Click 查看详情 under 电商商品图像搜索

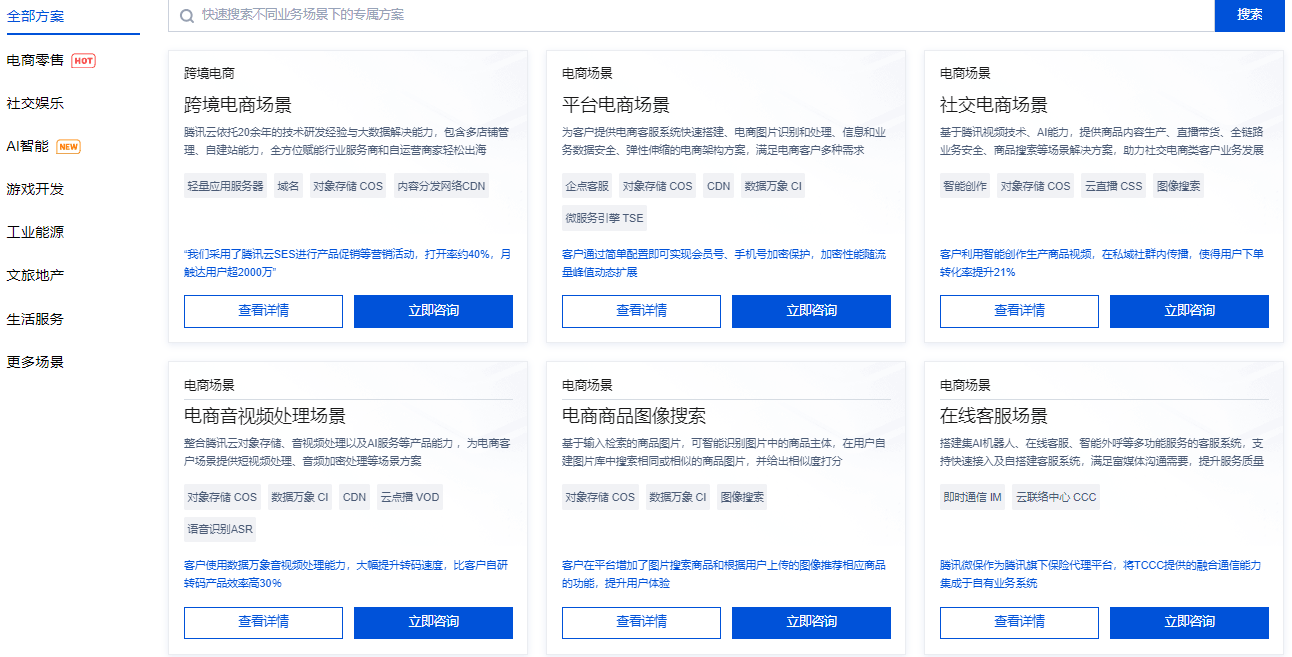pyautogui.click(x=640, y=622)
